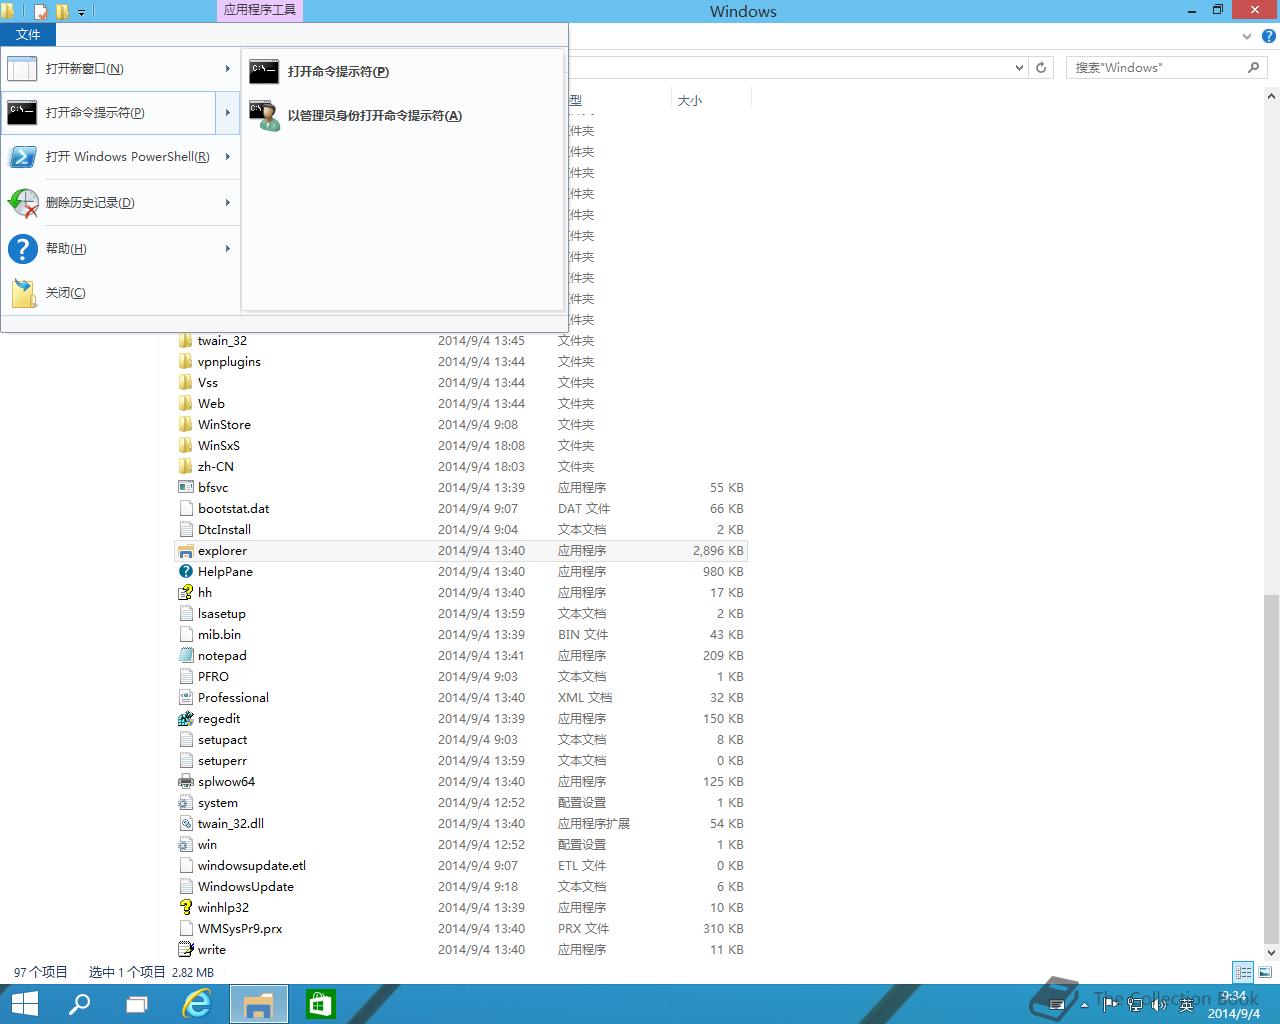Select the splwow64 printer icon
This screenshot has width=1280, height=1024.
click(x=185, y=782)
